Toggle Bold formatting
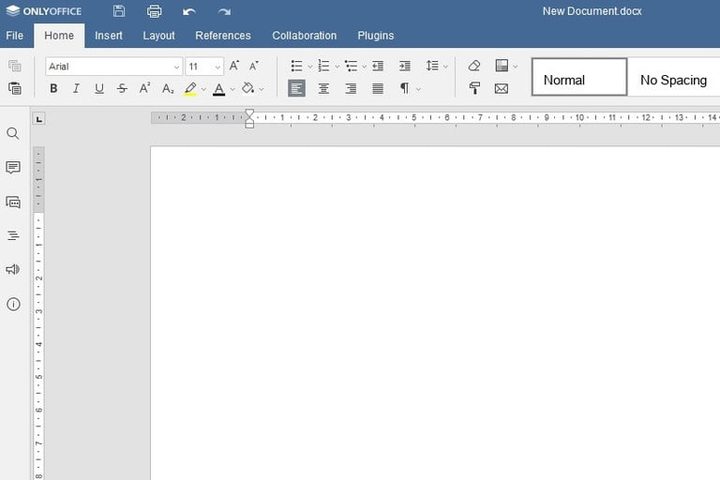The width and height of the screenshot is (720, 480). (x=54, y=89)
